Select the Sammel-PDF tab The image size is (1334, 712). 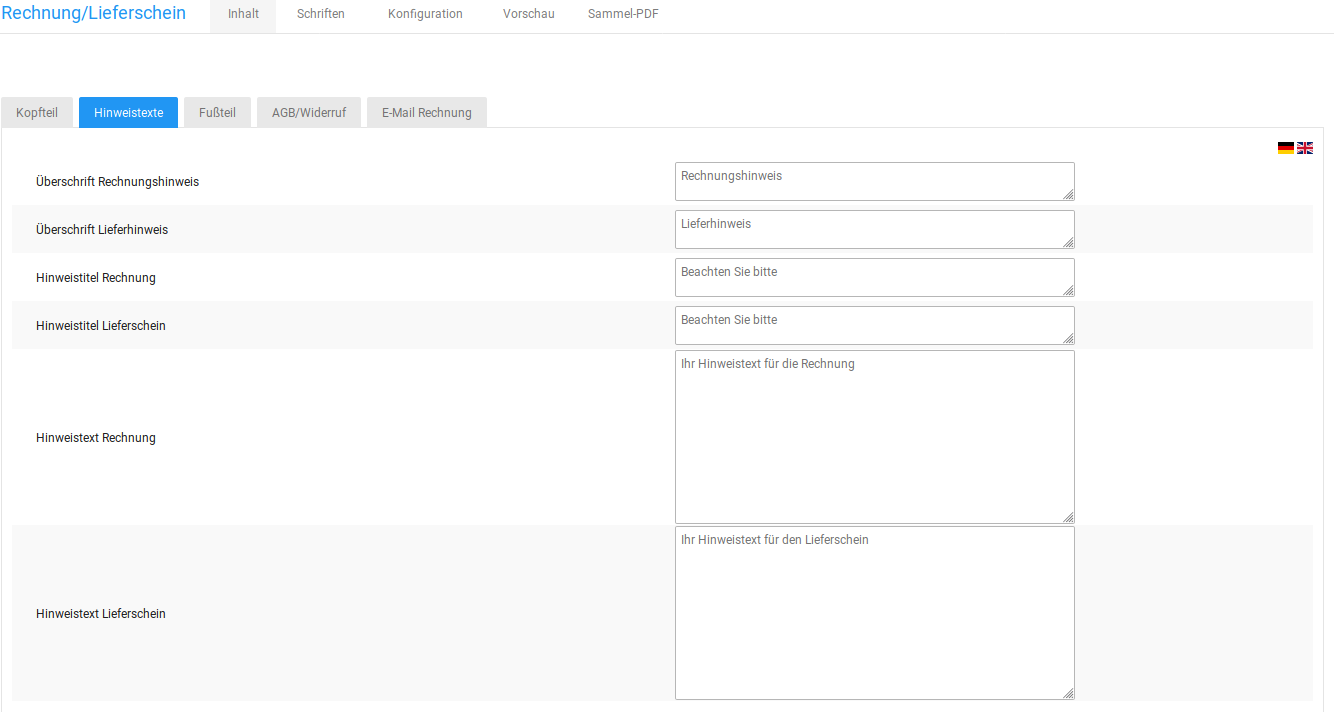[623, 14]
